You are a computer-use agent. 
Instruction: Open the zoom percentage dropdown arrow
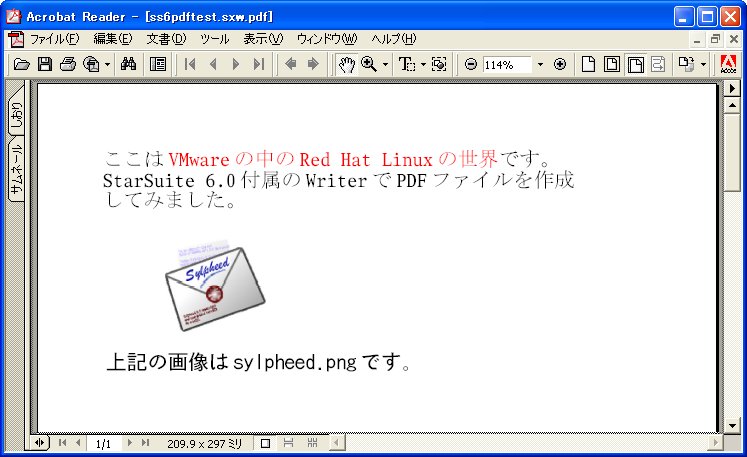point(540,64)
